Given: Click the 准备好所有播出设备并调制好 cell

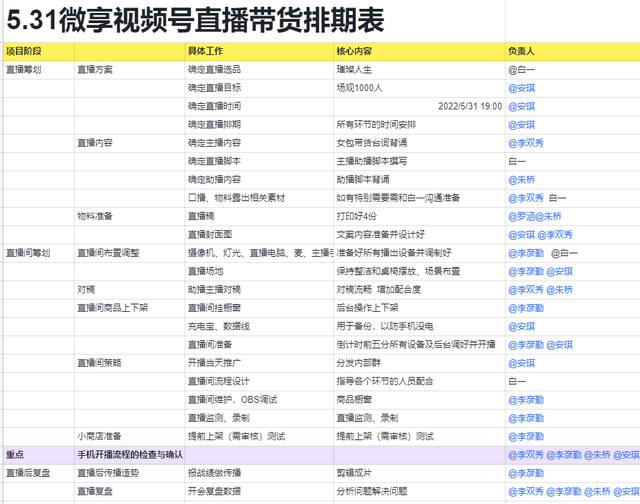Looking at the screenshot, I should [419, 253].
